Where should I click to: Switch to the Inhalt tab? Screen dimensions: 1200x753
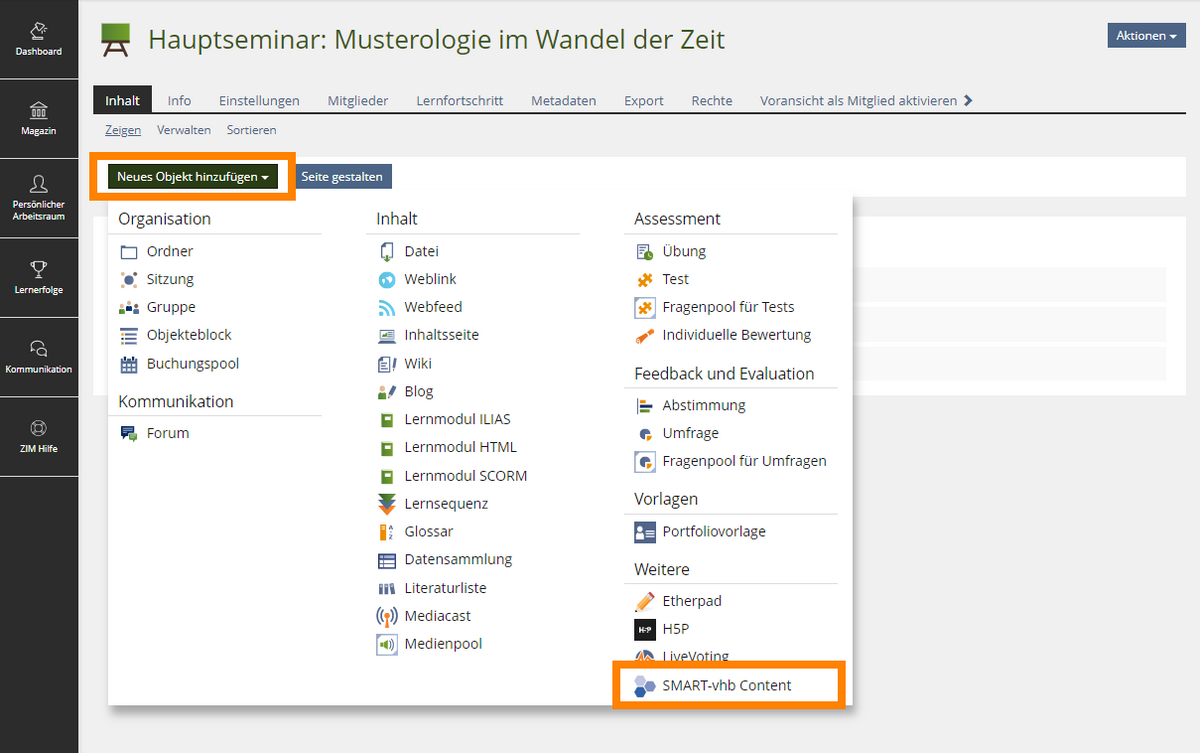point(123,100)
